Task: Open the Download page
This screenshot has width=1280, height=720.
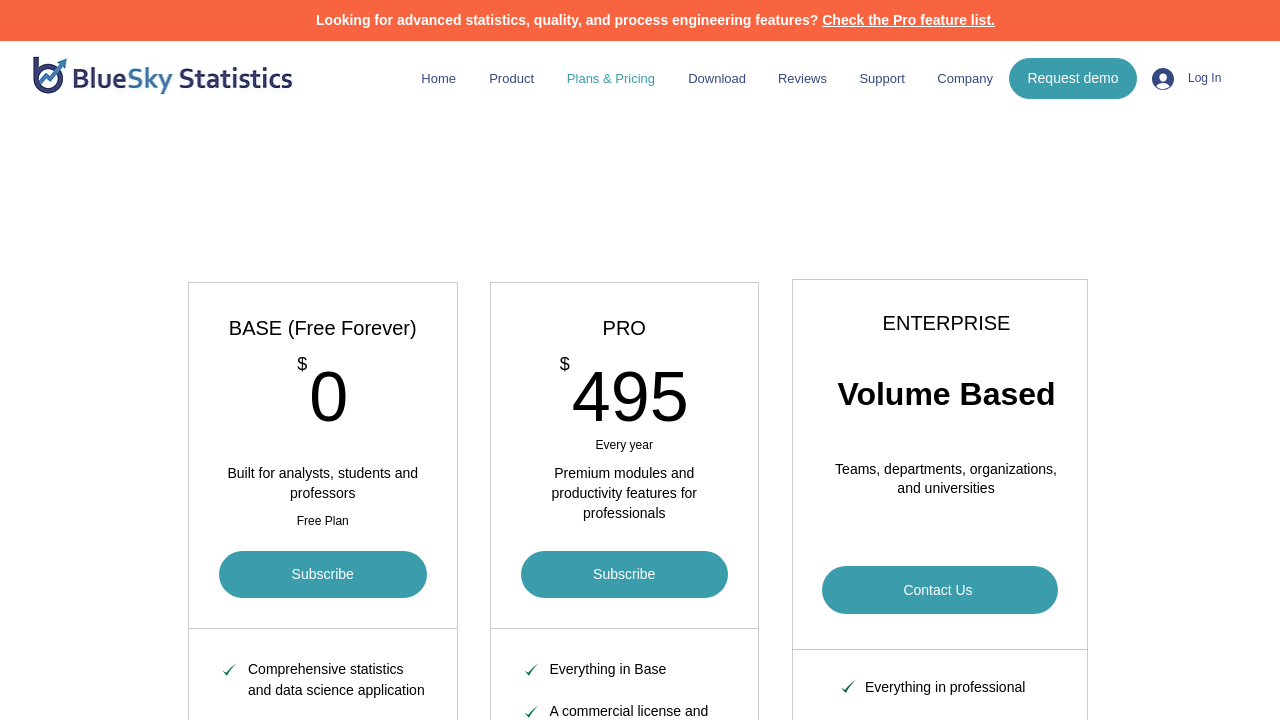Action: click(716, 79)
